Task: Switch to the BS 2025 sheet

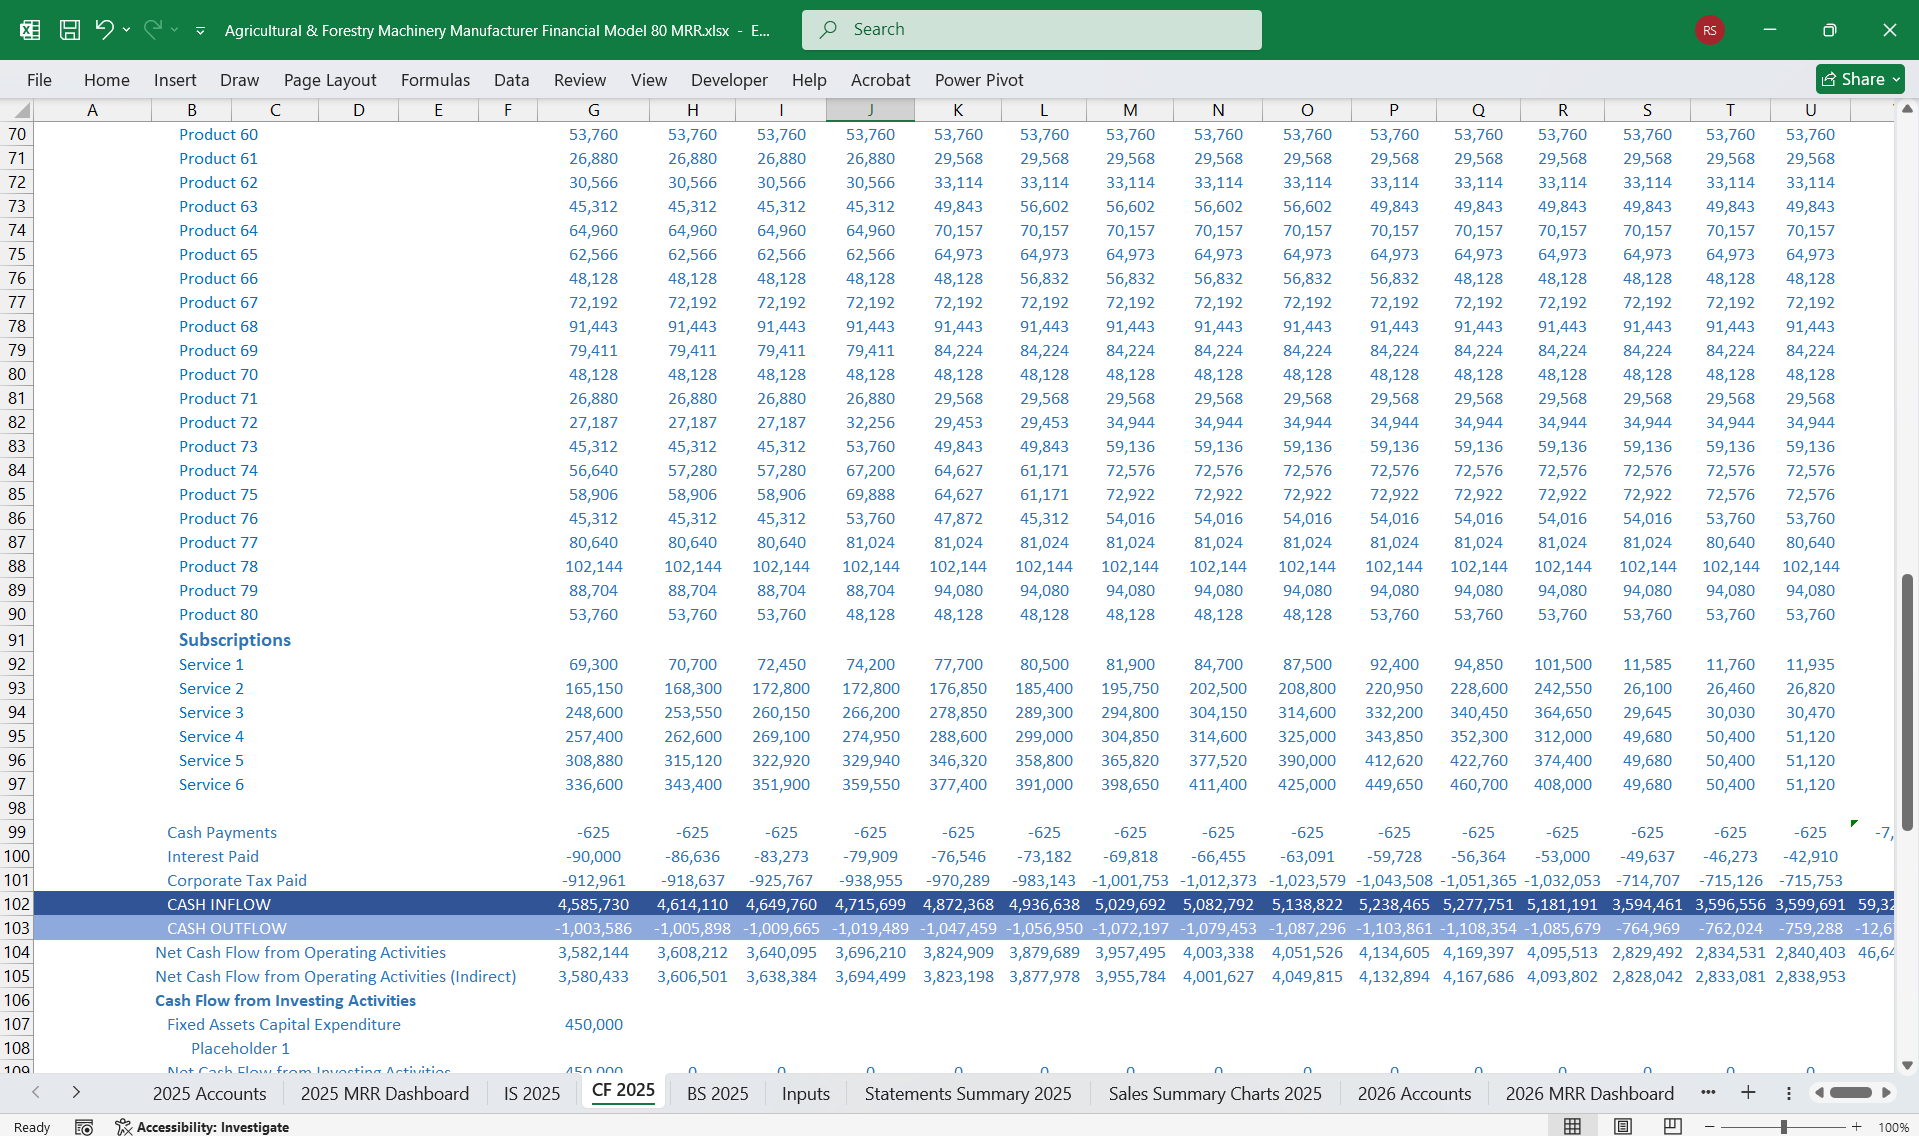Action: [718, 1093]
